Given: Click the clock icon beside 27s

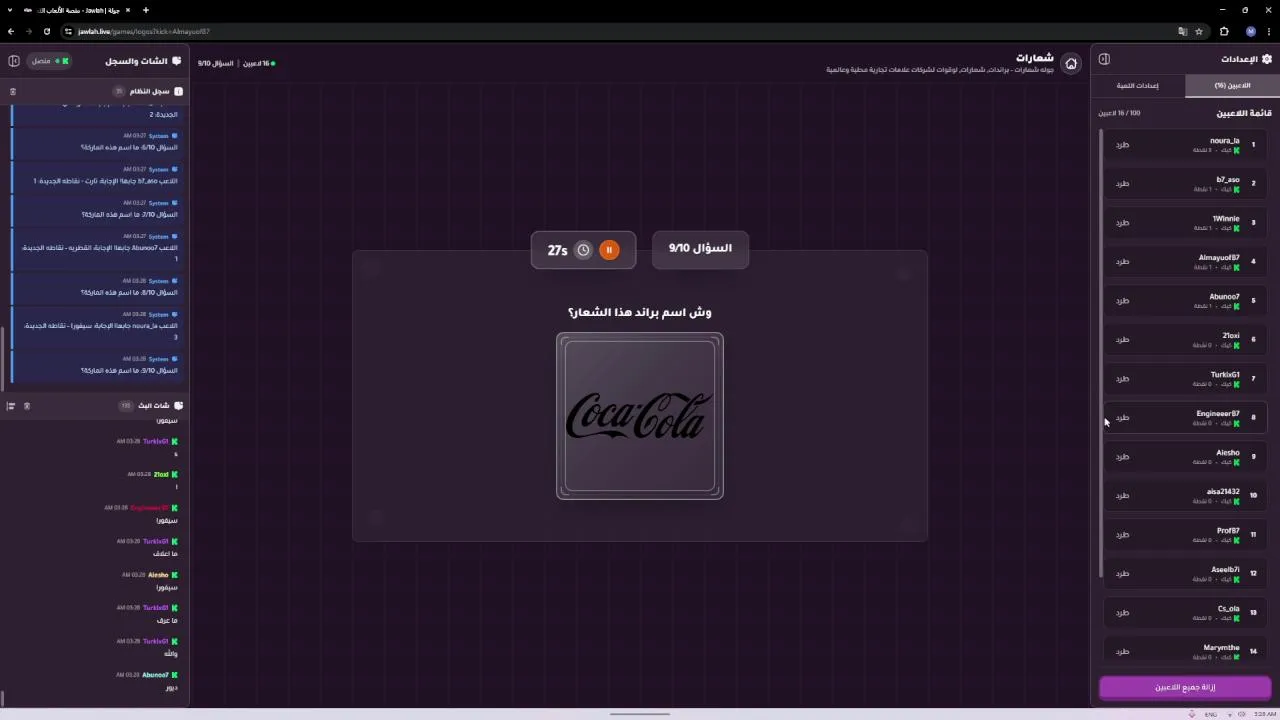Looking at the screenshot, I should [x=584, y=250].
